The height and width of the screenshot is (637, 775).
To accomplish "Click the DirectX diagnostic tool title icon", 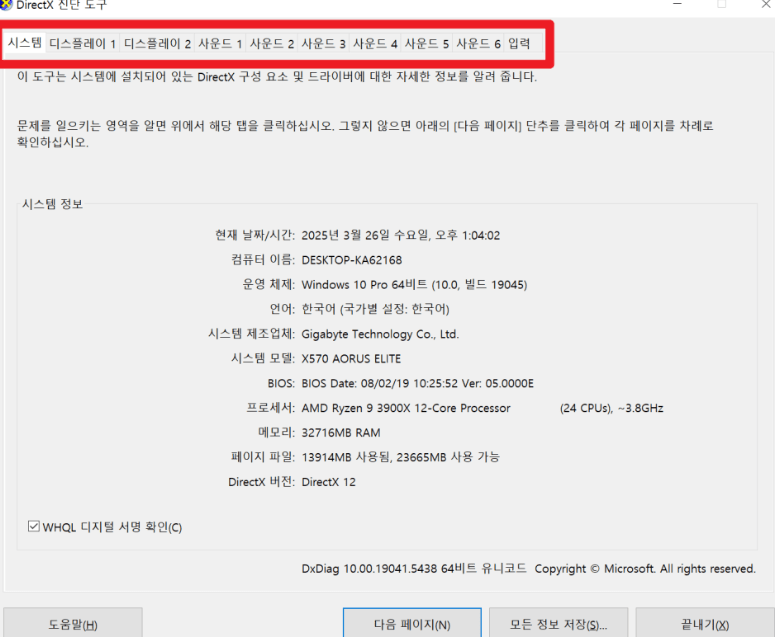I will (x=5, y=4).
